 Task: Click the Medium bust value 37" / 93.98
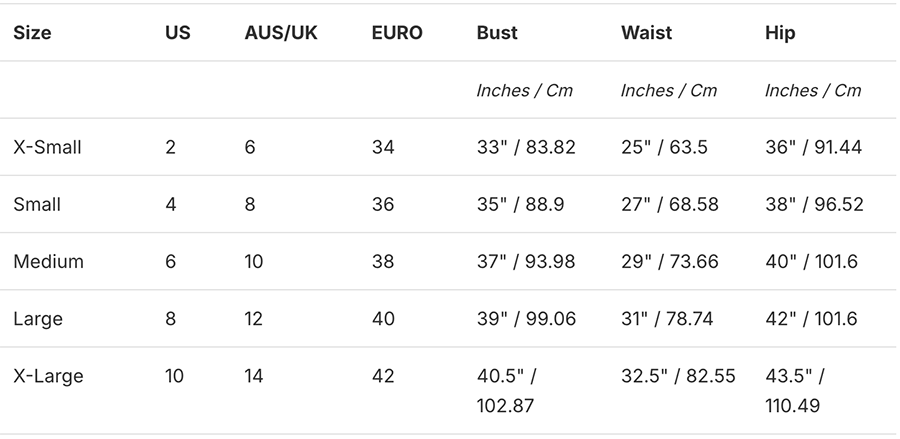click(x=526, y=262)
